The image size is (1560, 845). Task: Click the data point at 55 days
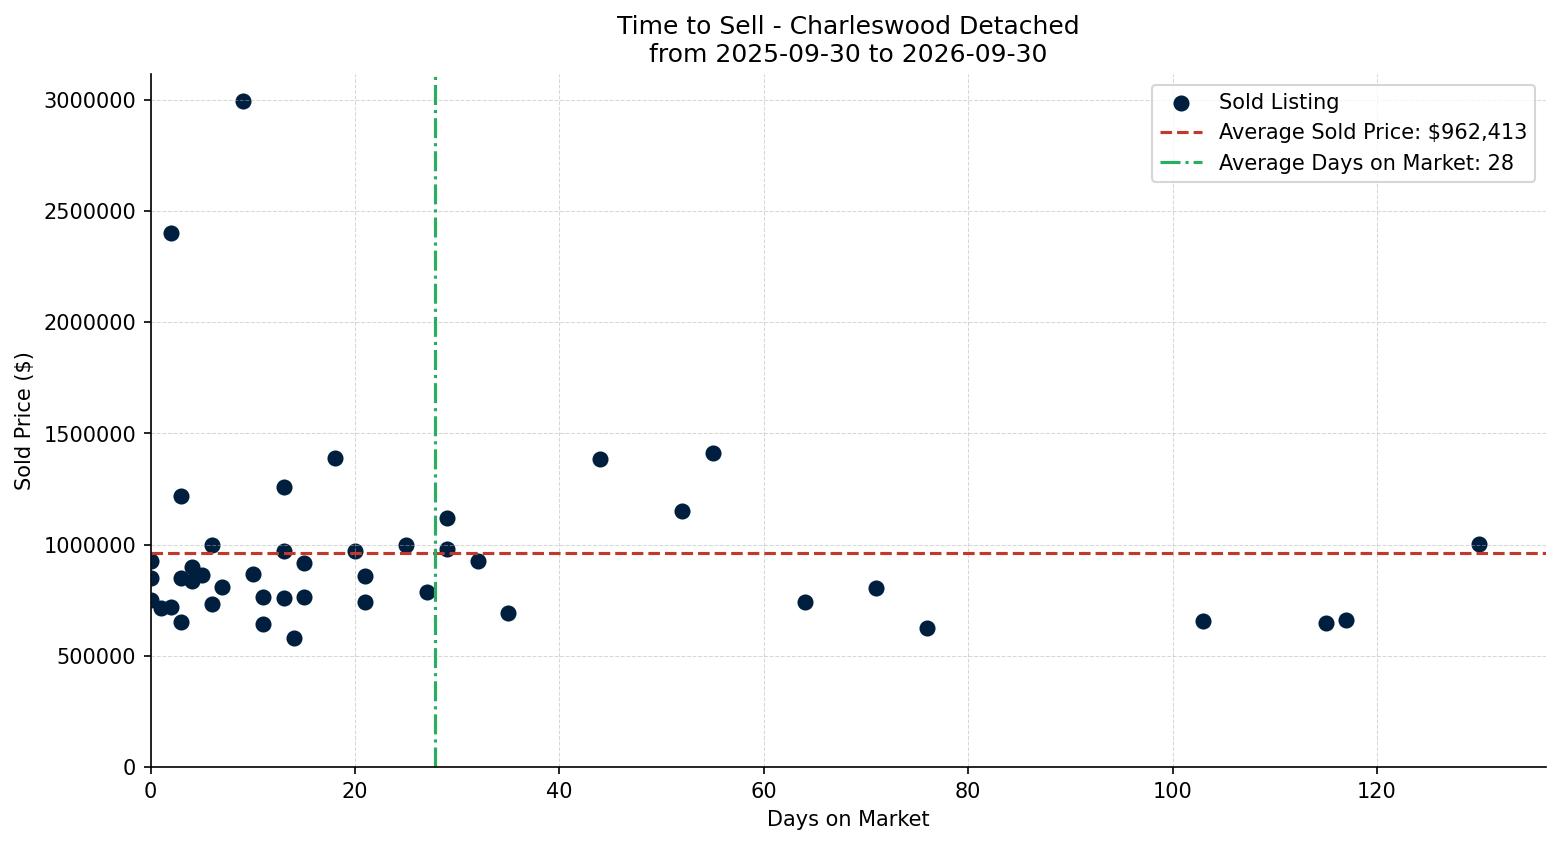pyautogui.click(x=713, y=453)
